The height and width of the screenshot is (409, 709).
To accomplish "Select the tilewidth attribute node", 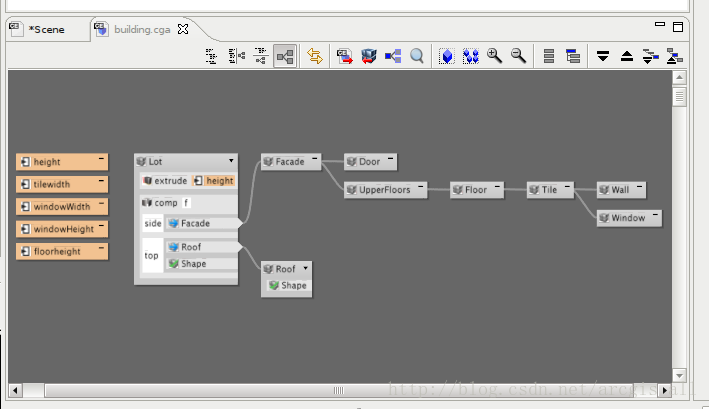I will pos(62,184).
